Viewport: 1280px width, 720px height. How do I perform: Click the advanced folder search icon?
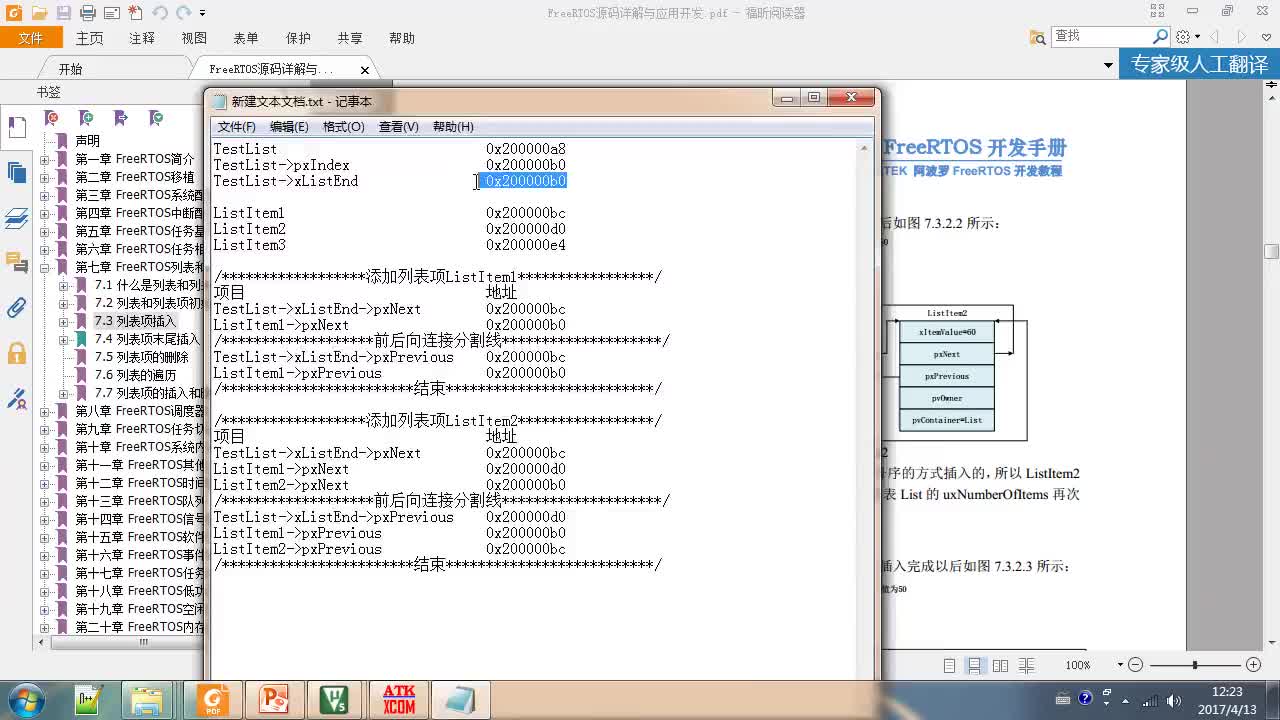coord(1038,37)
